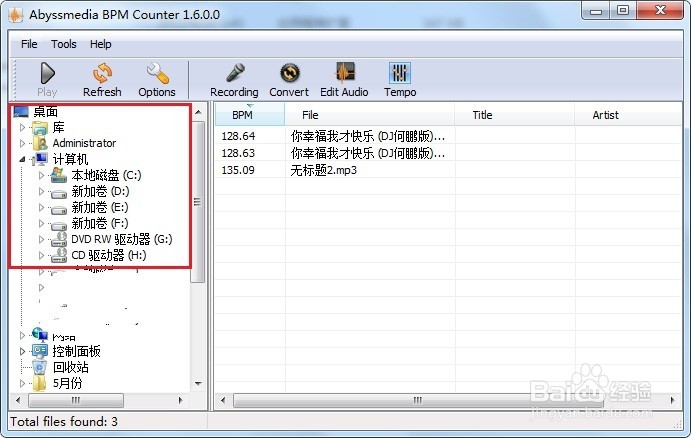The image size is (691, 438).
Task: Click the file list horizontal scrollbar thumb
Action: coord(418,400)
